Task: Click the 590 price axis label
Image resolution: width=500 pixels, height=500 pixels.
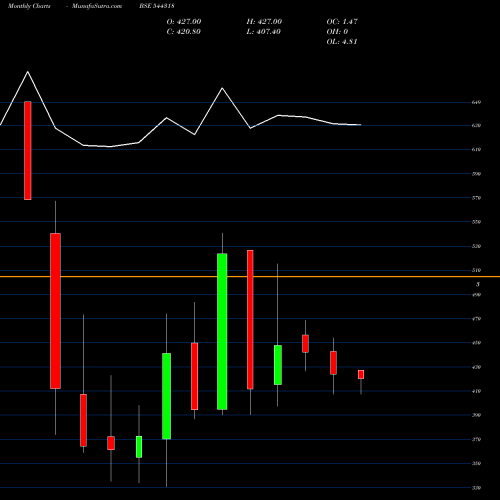Action: click(x=476, y=174)
